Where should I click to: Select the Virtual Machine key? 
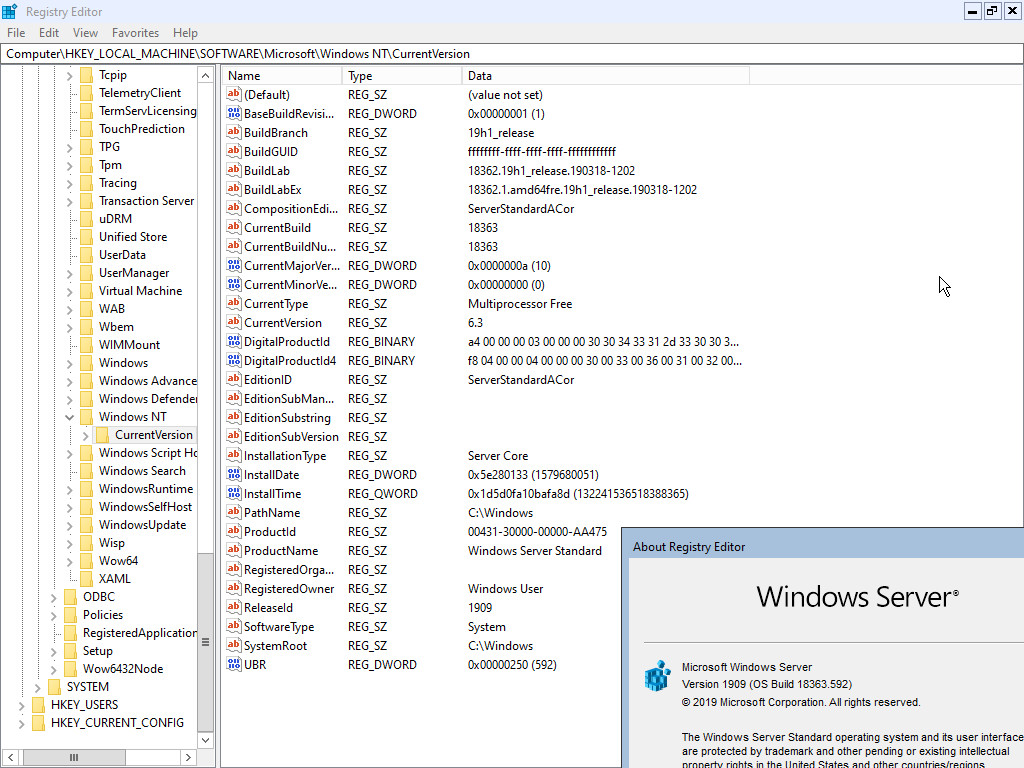click(140, 291)
